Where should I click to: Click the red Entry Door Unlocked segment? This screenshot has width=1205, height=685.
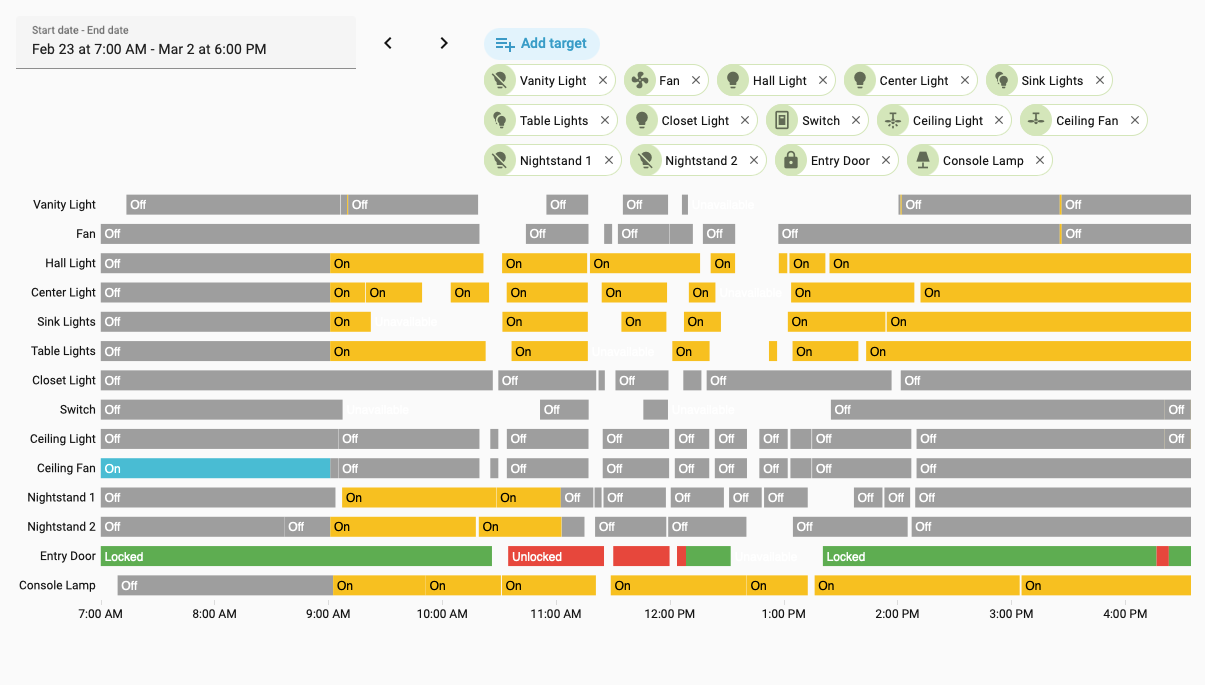555,556
